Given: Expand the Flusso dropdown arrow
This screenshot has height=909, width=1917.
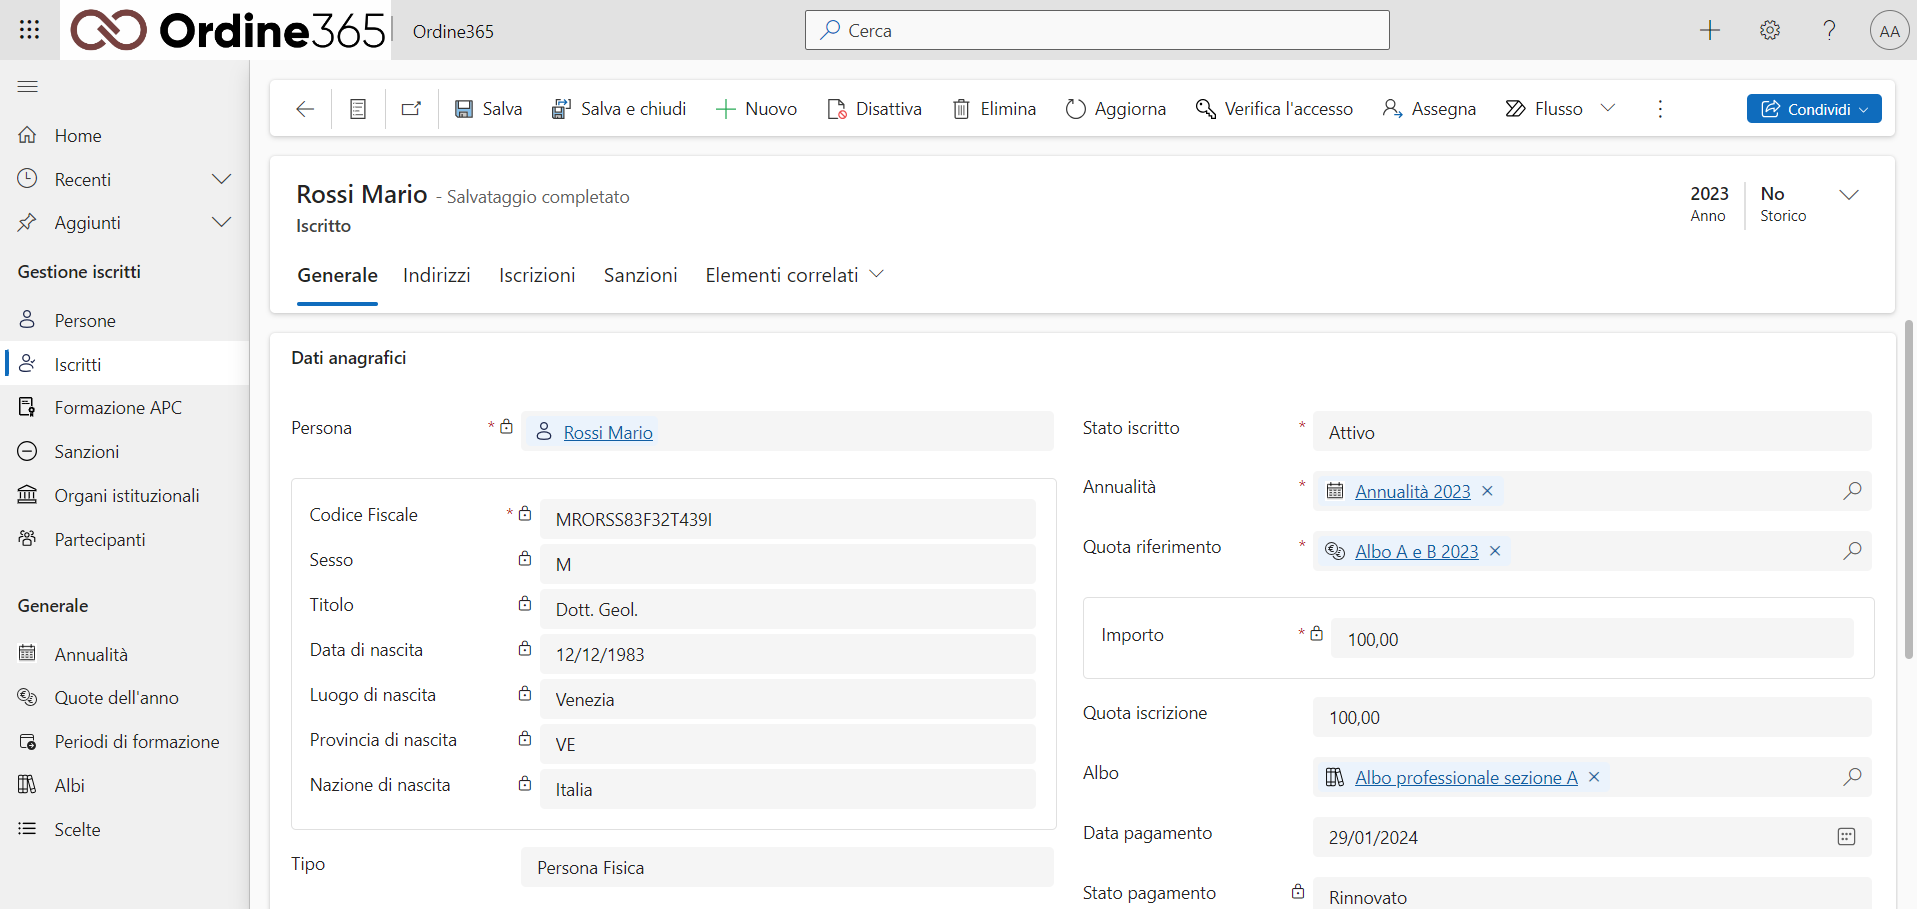Looking at the screenshot, I should [1608, 108].
